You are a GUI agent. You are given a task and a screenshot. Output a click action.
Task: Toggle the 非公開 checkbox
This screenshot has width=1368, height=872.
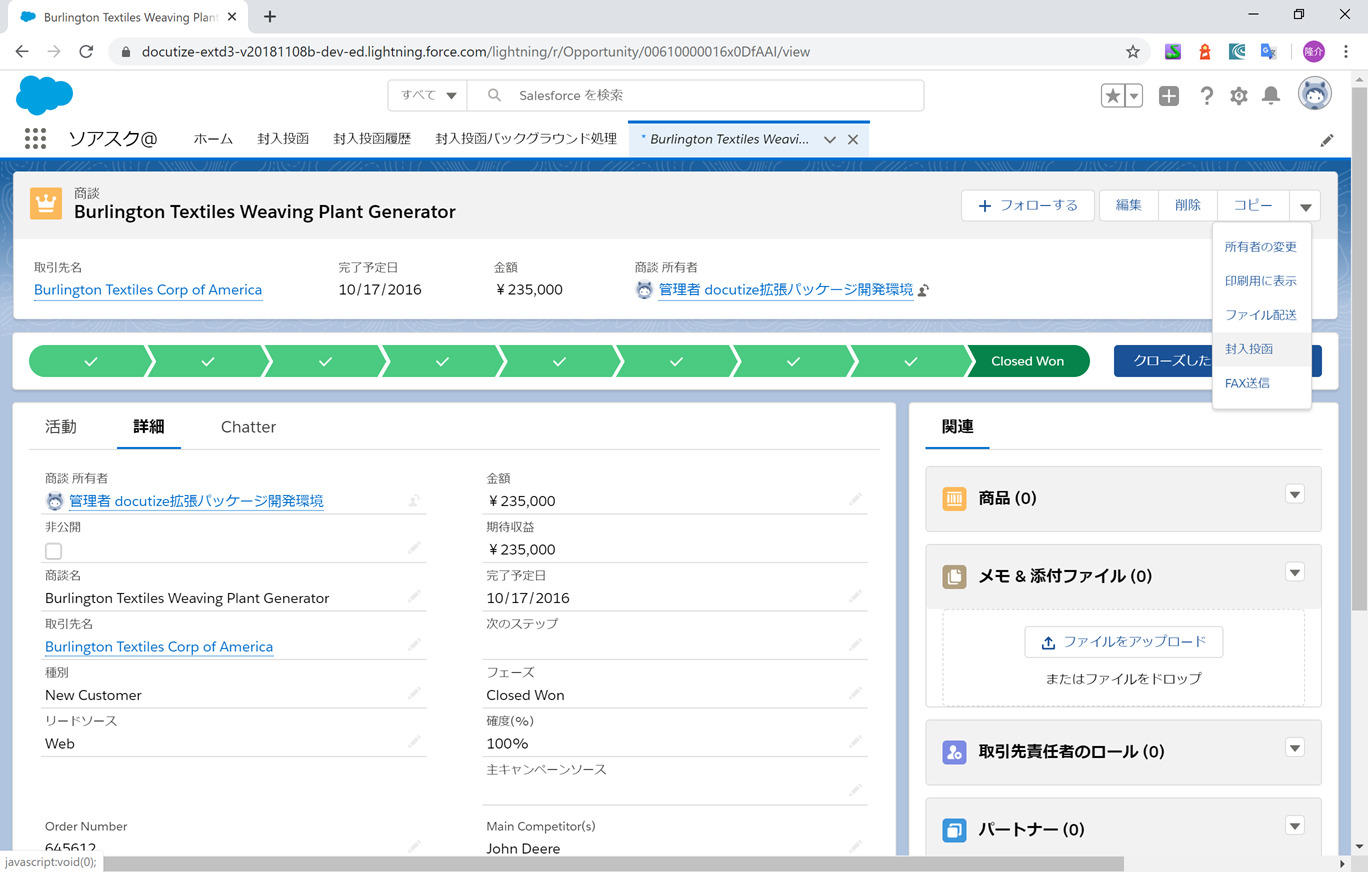(54, 551)
